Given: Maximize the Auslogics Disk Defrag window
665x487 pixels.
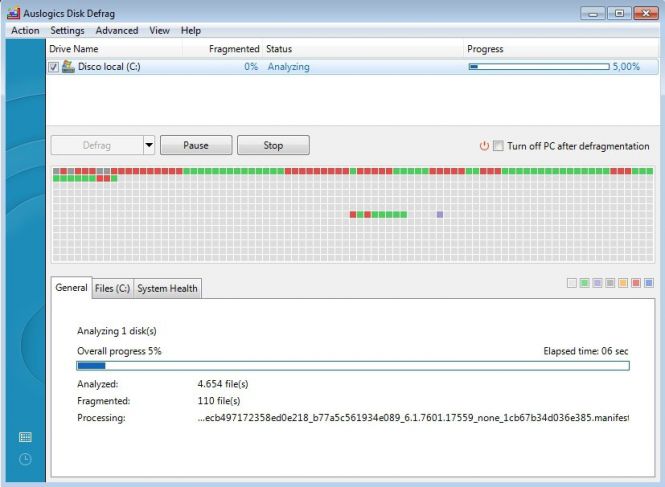Looking at the screenshot, I should (619, 14).
